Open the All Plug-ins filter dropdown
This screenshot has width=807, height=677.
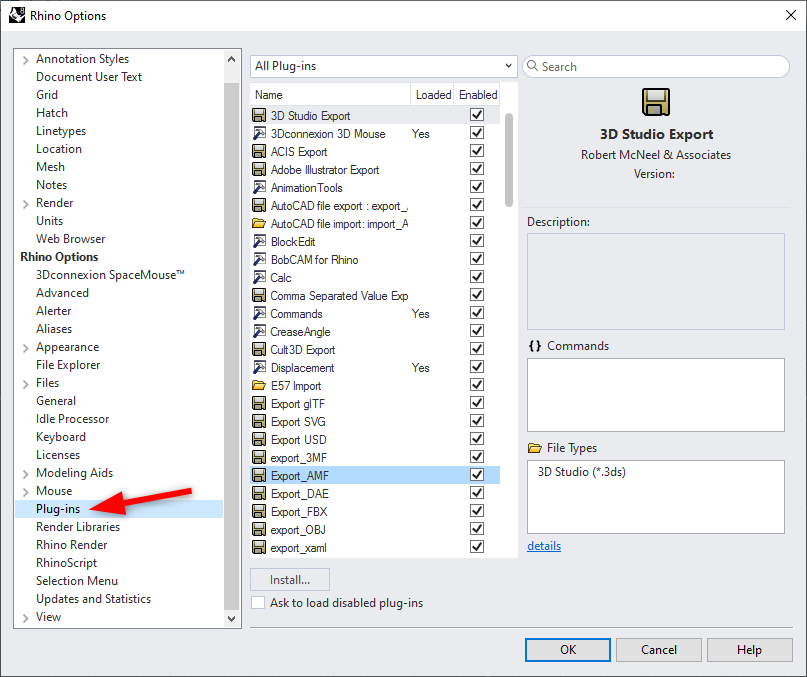(x=383, y=66)
